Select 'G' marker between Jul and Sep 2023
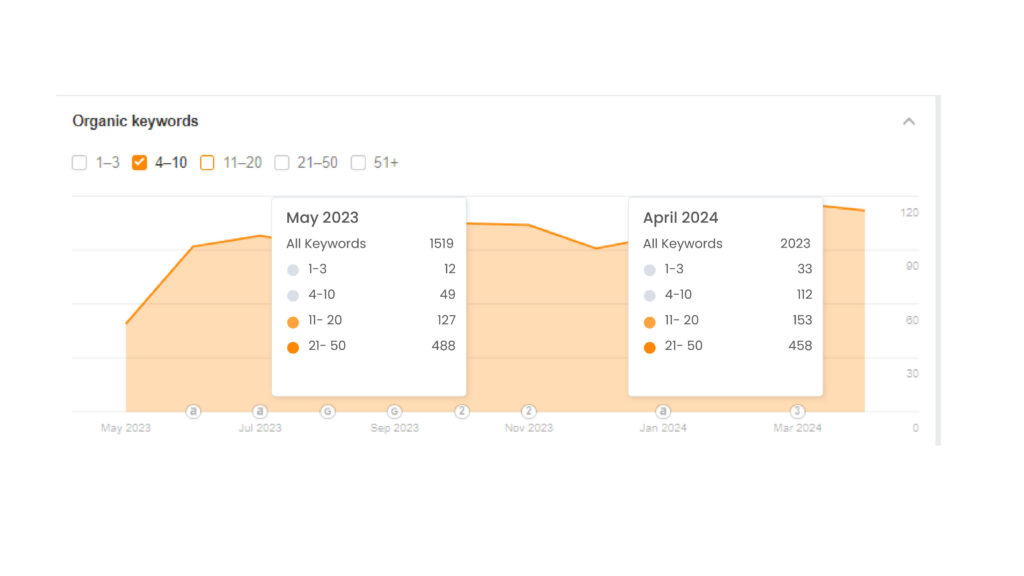This screenshot has height=576, width=1024. pos(327,411)
